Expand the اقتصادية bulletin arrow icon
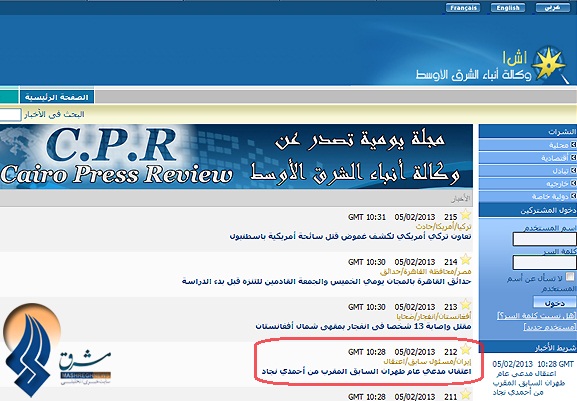This screenshot has width=577, height=401. [573, 158]
